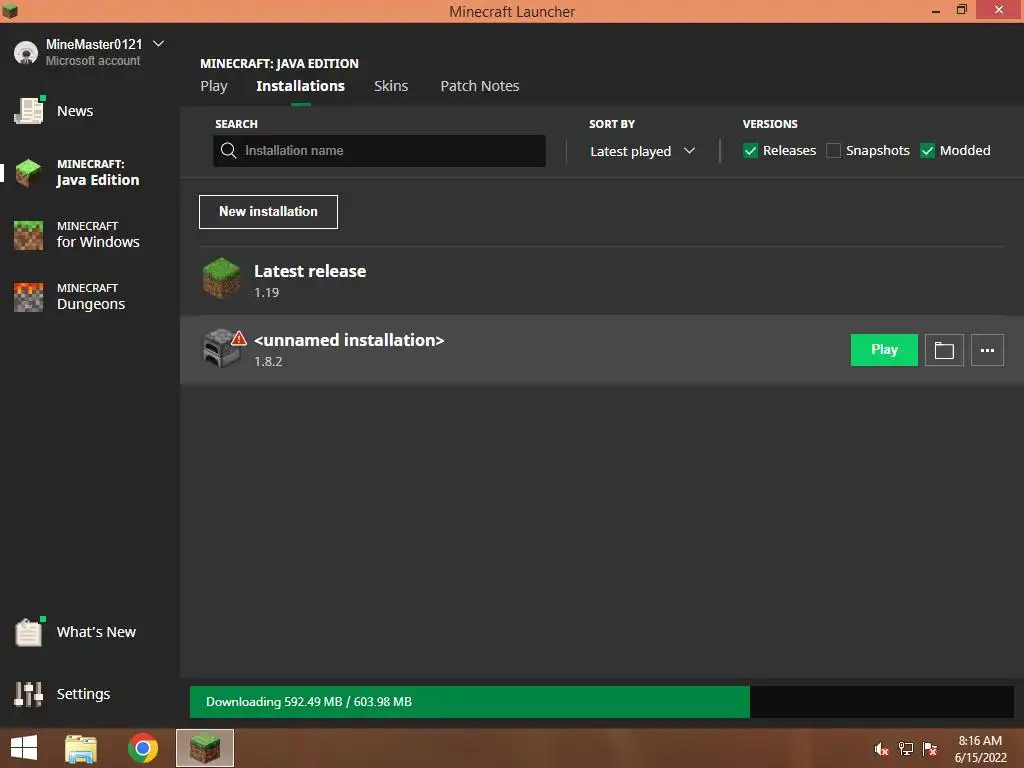The width and height of the screenshot is (1024, 768).
Task: Click the New installation button
Action: pos(268,212)
